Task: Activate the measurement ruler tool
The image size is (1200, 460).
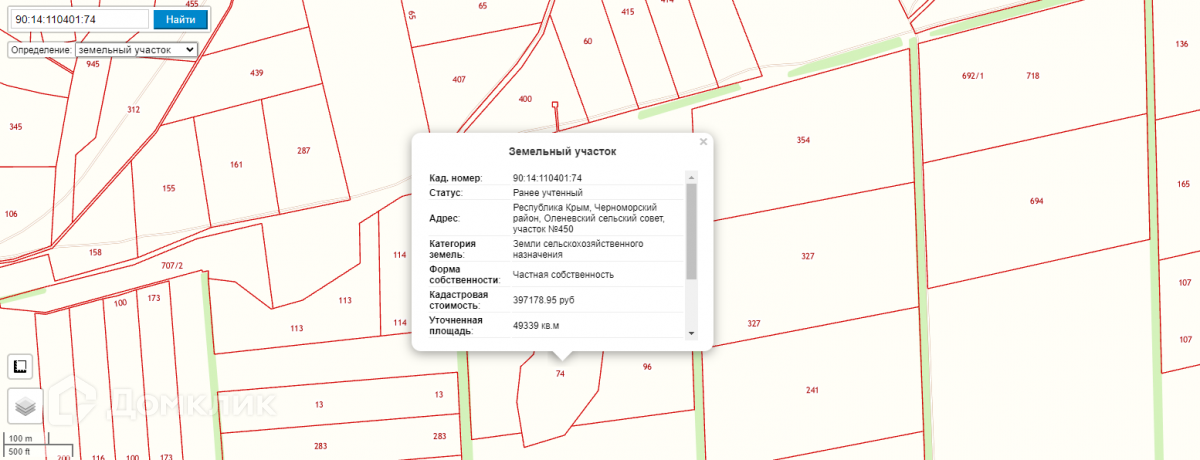Action: [20, 367]
